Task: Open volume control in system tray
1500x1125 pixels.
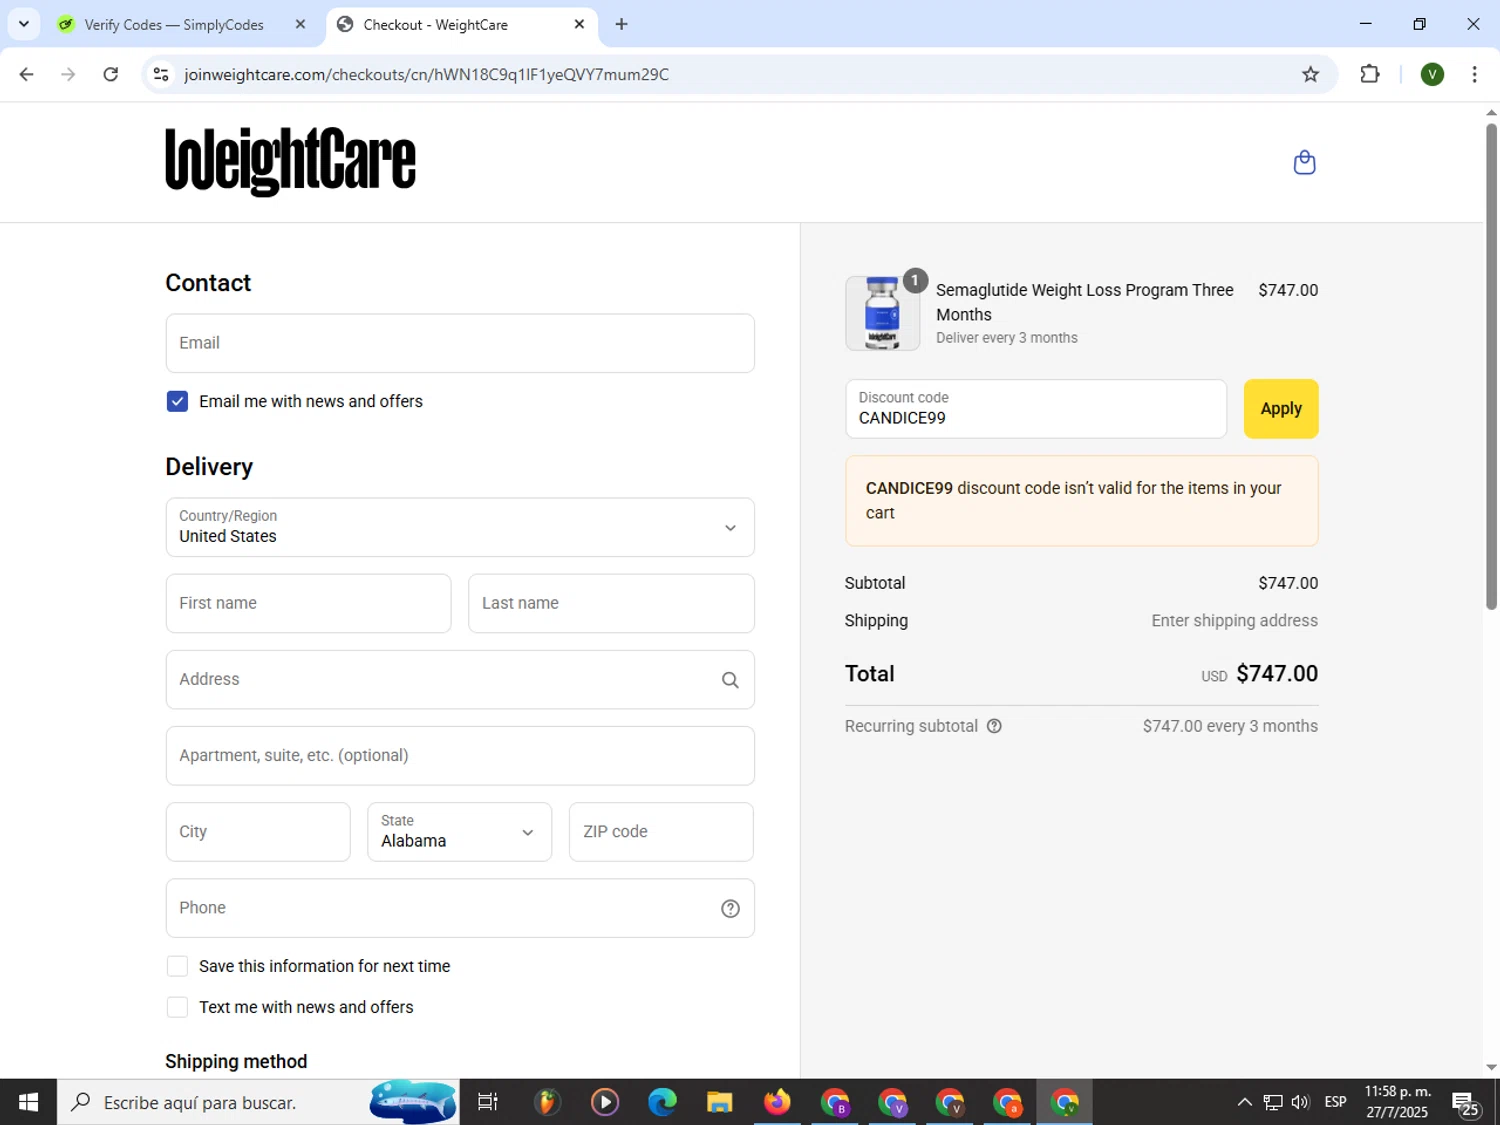Action: pyautogui.click(x=1300, y=1102)
